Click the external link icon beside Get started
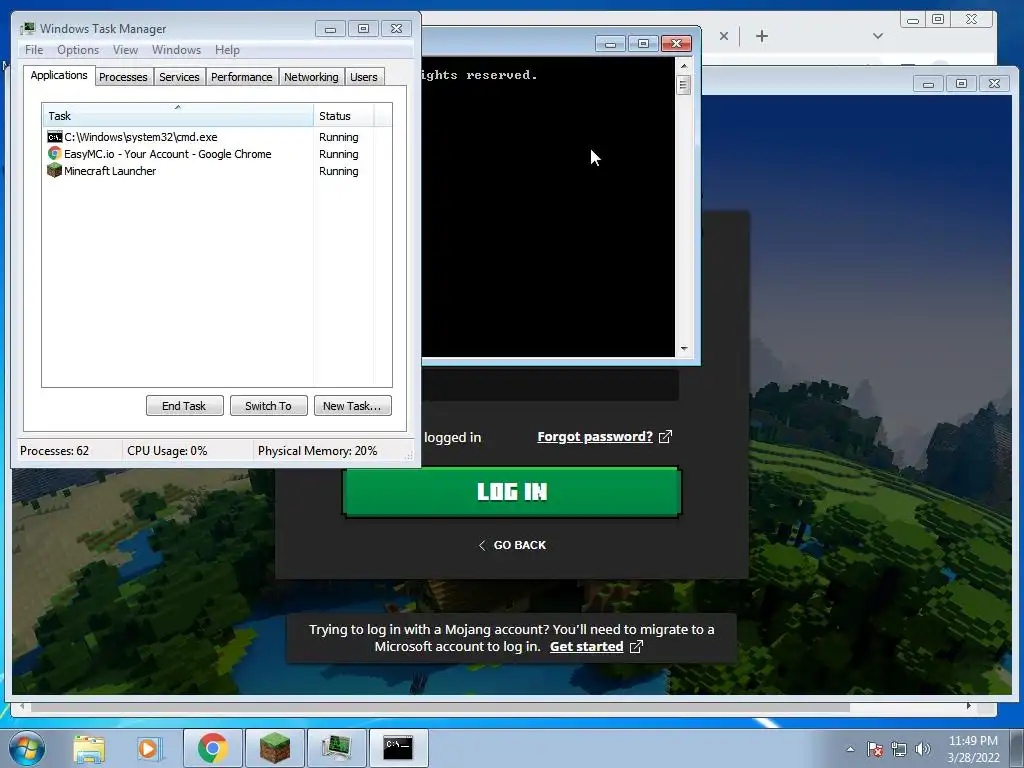This screenshot has width=1024, height=768. point(636,647)
